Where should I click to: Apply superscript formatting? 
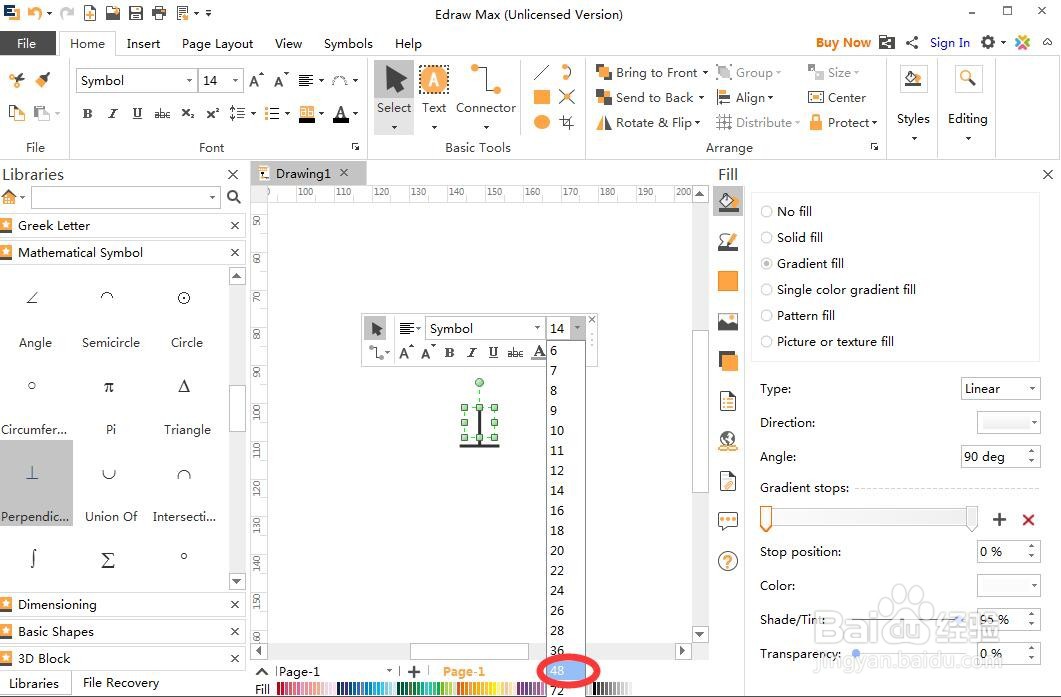tap(212, 113)
